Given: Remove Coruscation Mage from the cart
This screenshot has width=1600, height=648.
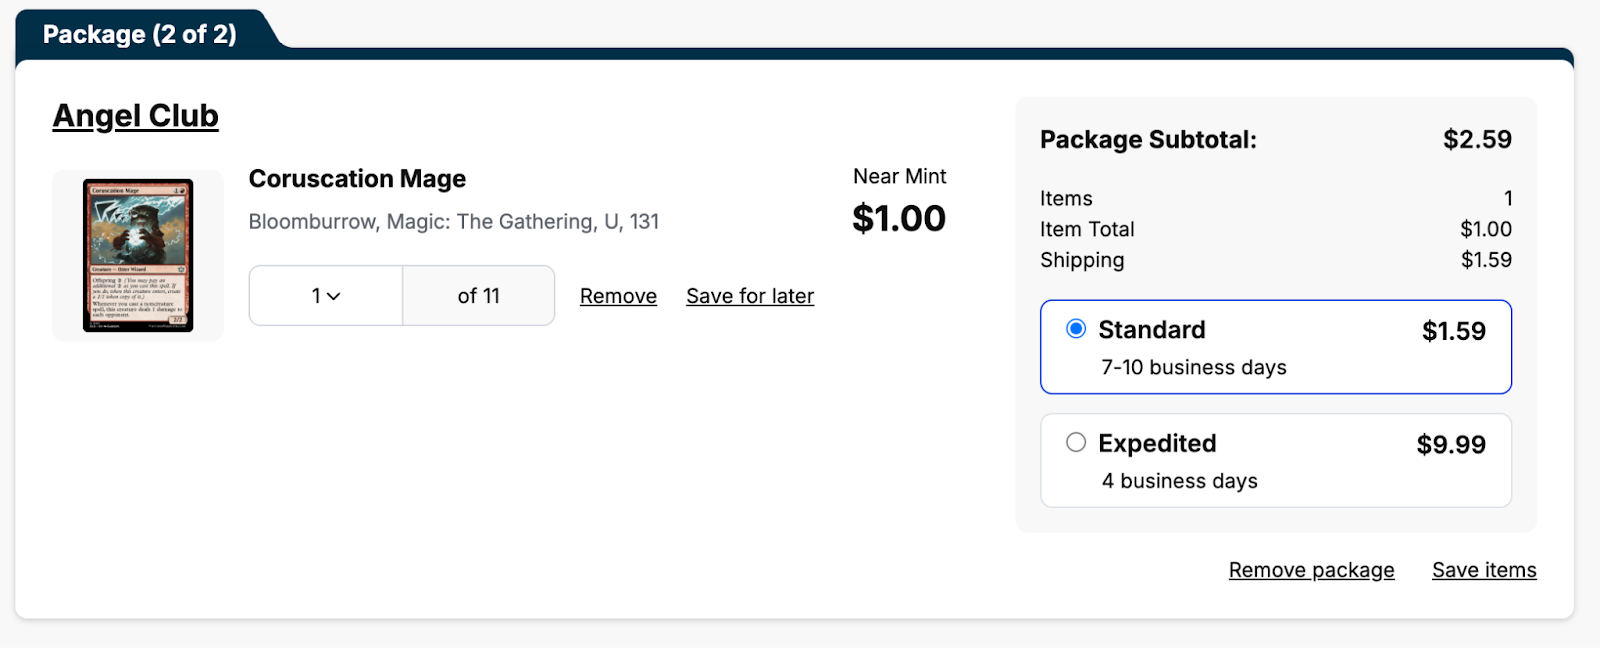Looking at the screenshot, I should (x=618, y=296).
